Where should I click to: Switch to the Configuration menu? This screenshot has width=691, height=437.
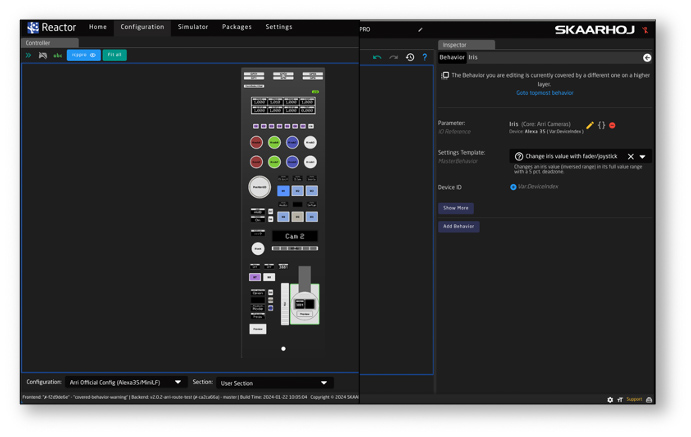point(142,27)
